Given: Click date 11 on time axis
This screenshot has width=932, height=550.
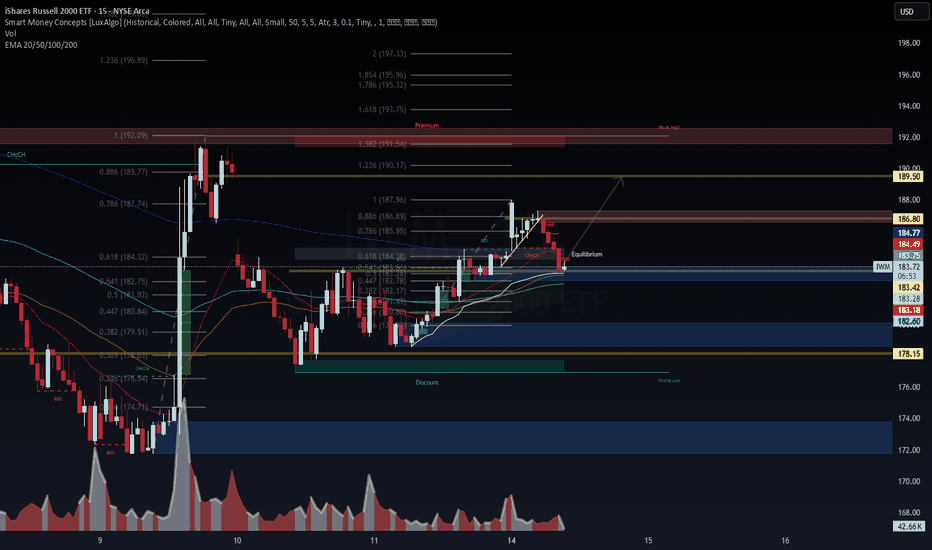Looking at the screenshot, I should pos(374,540).
